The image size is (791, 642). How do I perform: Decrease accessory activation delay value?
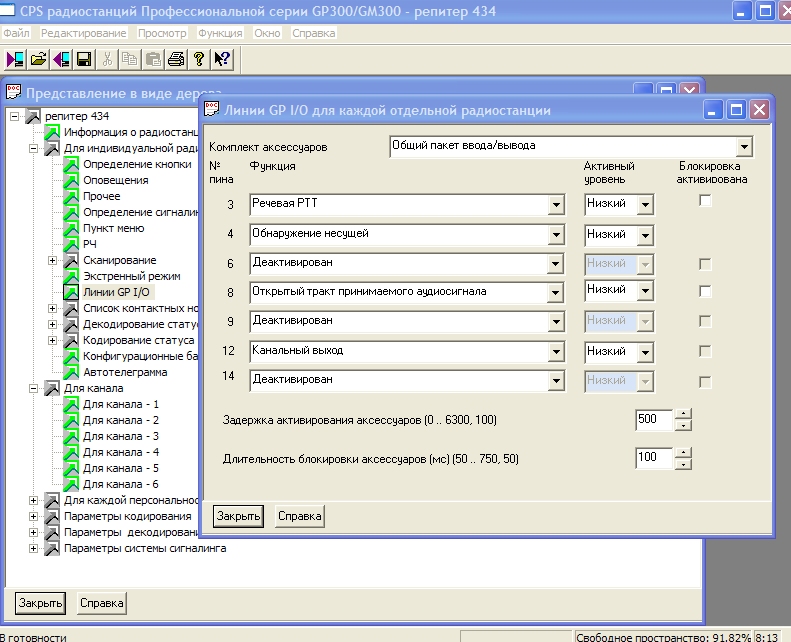click(x=683, y=425)
